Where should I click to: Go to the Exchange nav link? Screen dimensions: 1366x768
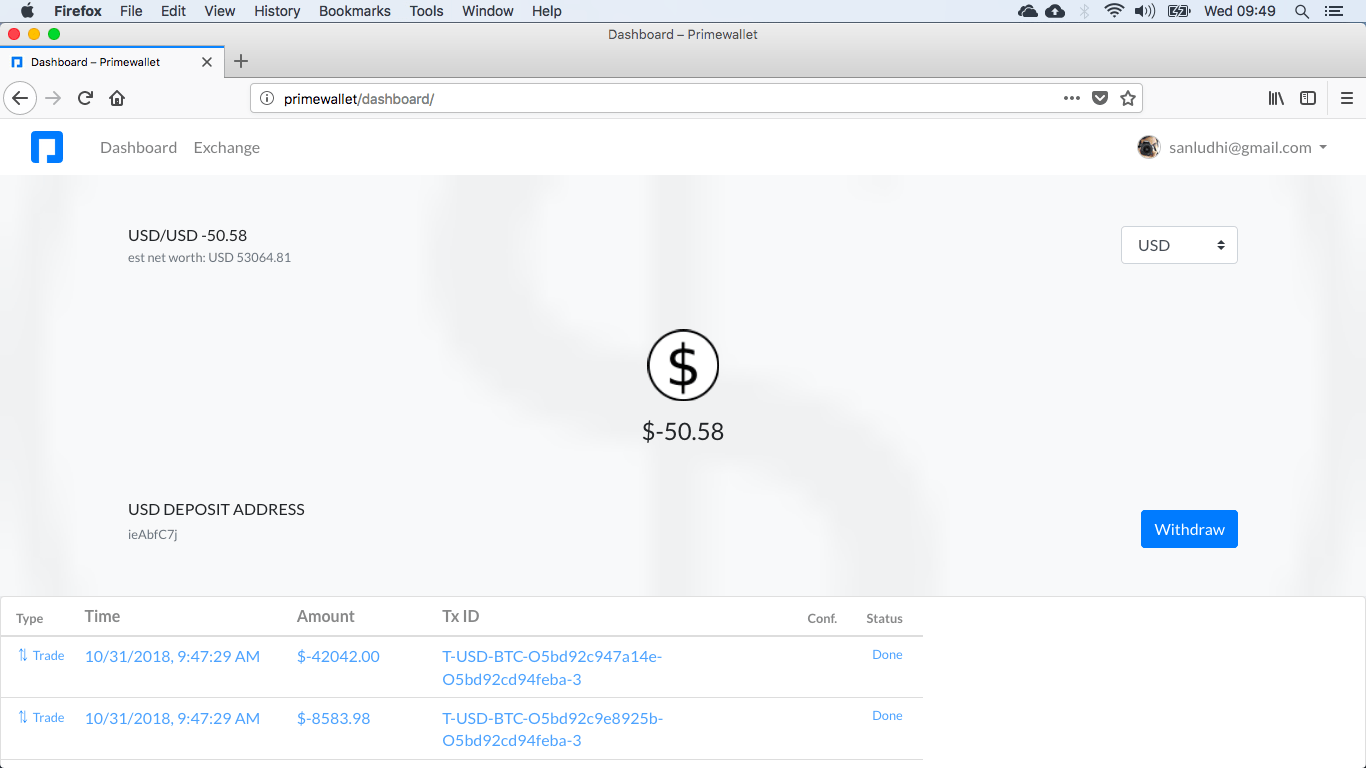(227, 147)
